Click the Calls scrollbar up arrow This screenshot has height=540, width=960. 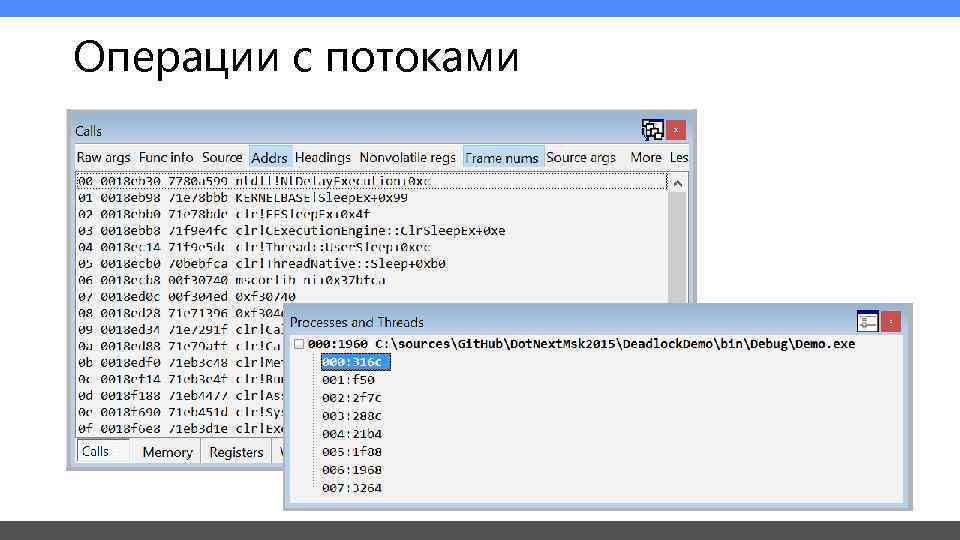(x=678, y=182)
